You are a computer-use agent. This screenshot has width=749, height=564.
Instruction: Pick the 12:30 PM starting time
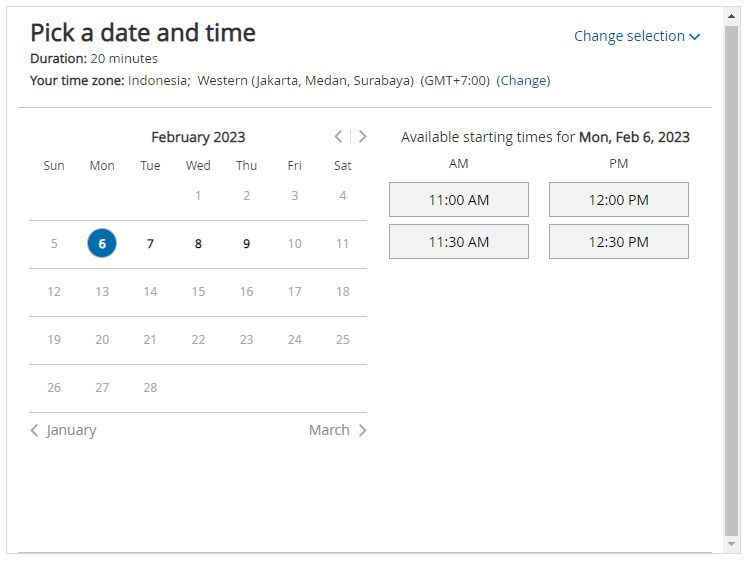coord(618,242)
